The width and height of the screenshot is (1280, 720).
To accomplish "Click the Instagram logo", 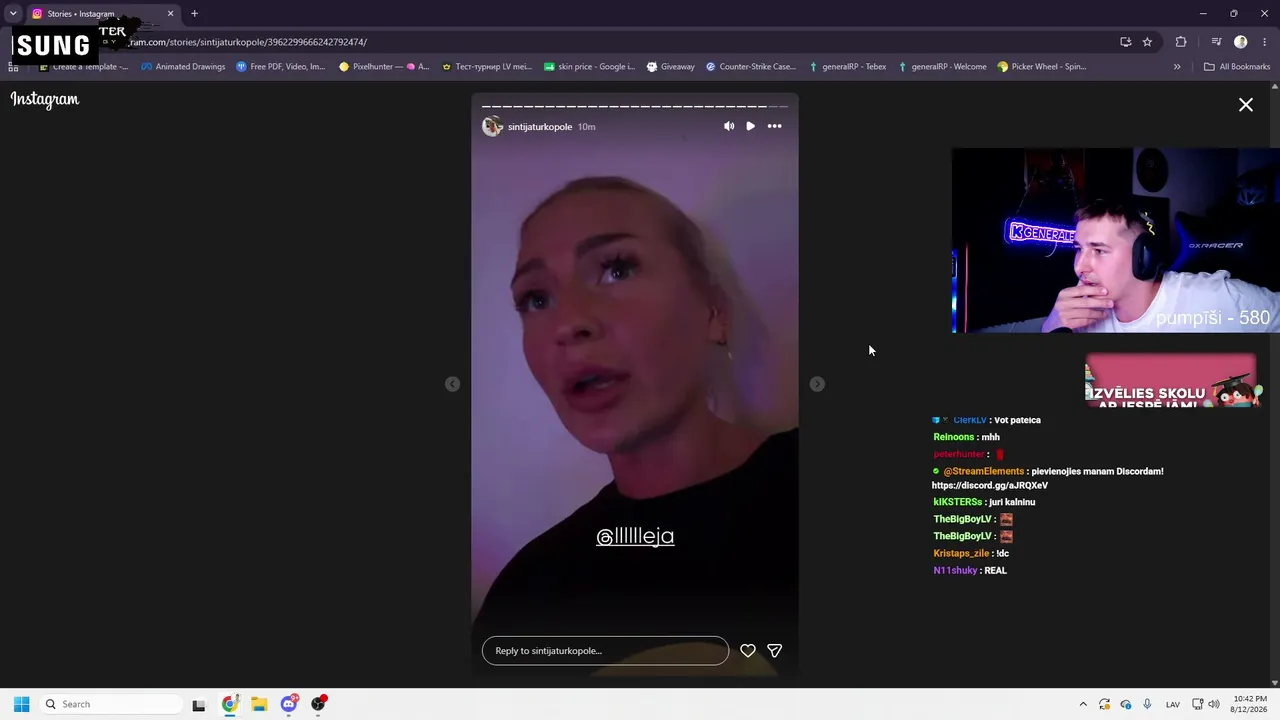I will point(45,99).
